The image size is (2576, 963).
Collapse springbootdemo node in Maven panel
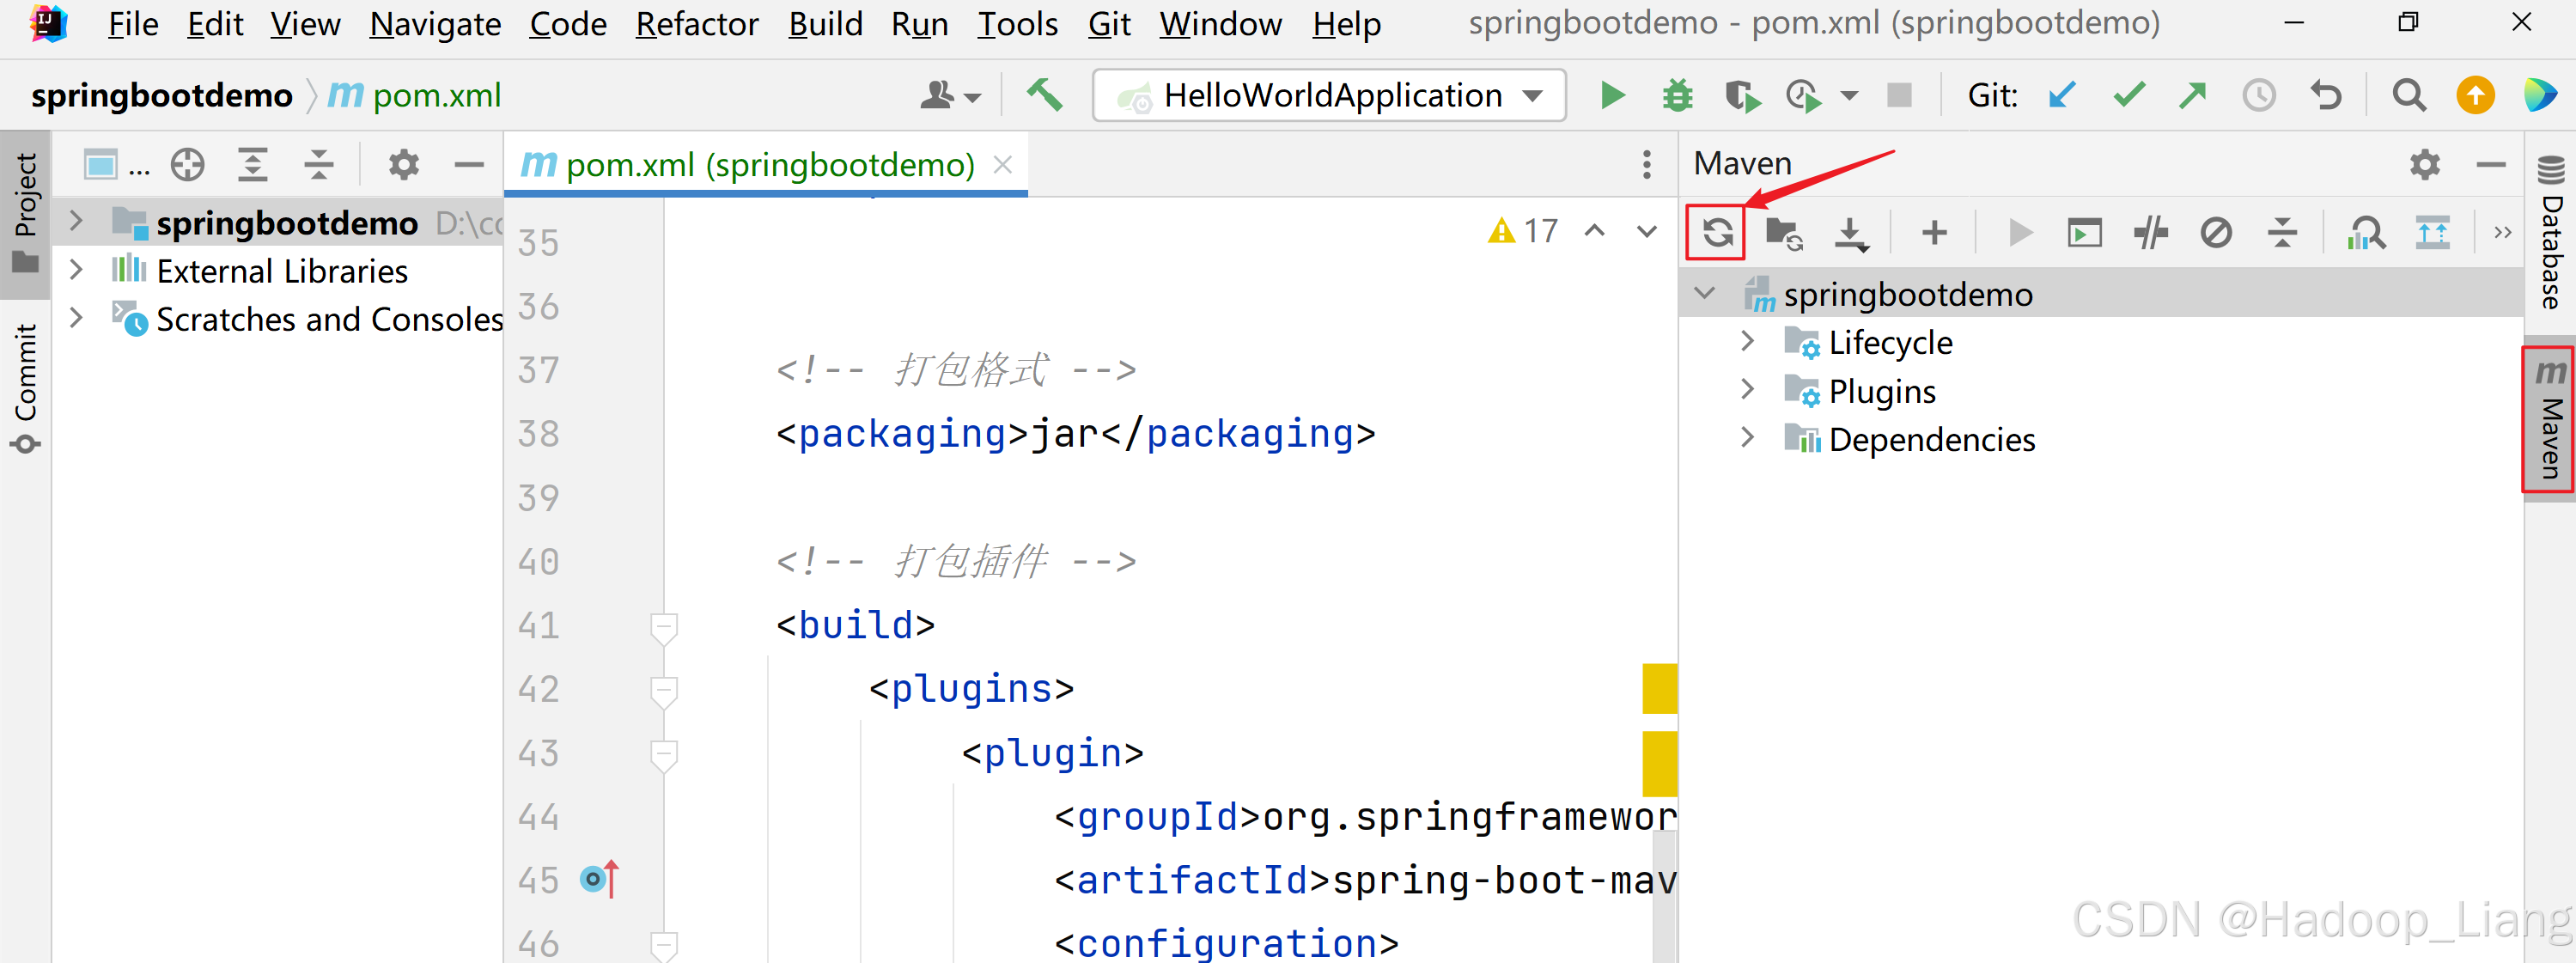[1706, 293]
